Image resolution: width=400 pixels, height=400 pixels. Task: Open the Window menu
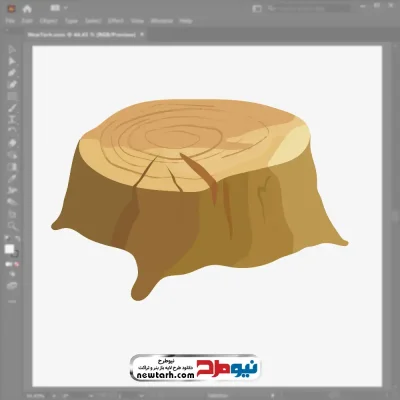point(162,21)
